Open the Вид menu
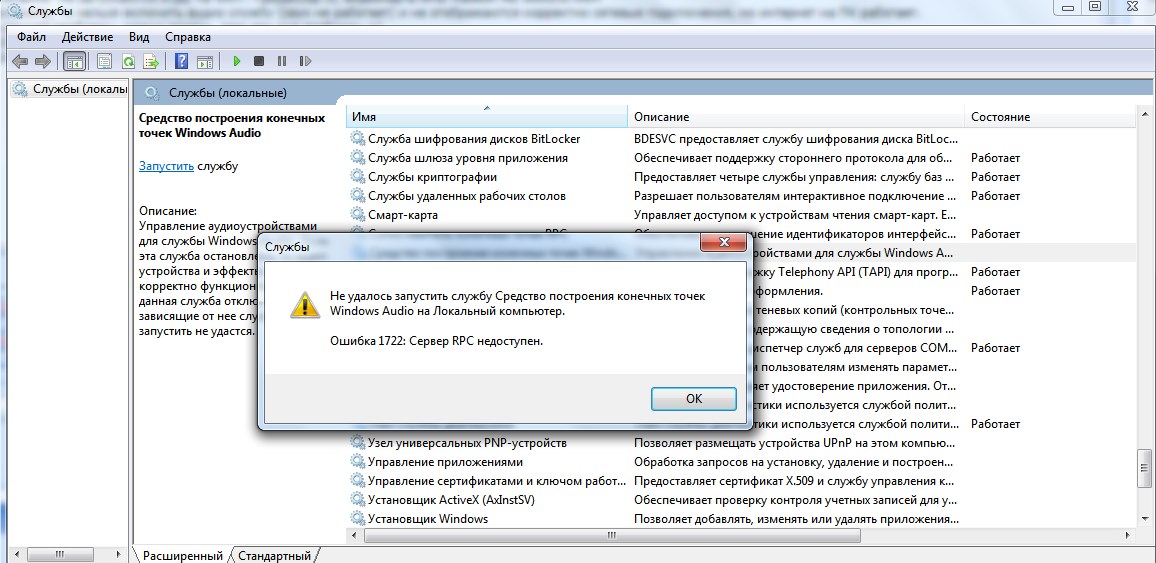Viewport: 1156px width, 563px height. 139,37
